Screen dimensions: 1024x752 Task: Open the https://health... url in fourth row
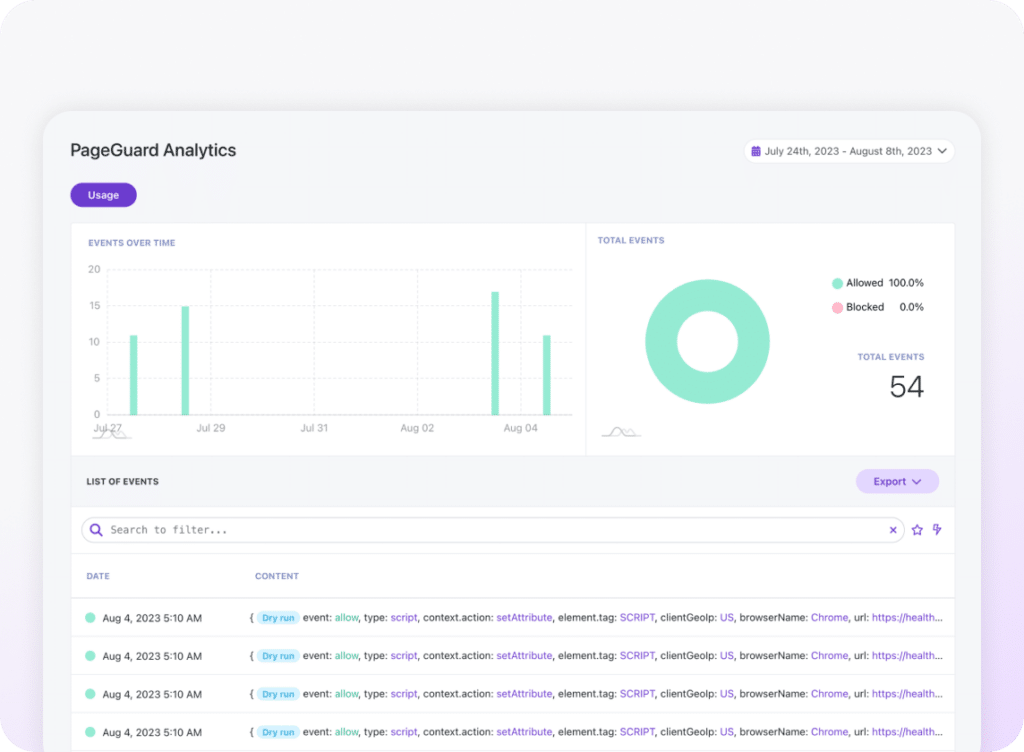coord(907,732)
